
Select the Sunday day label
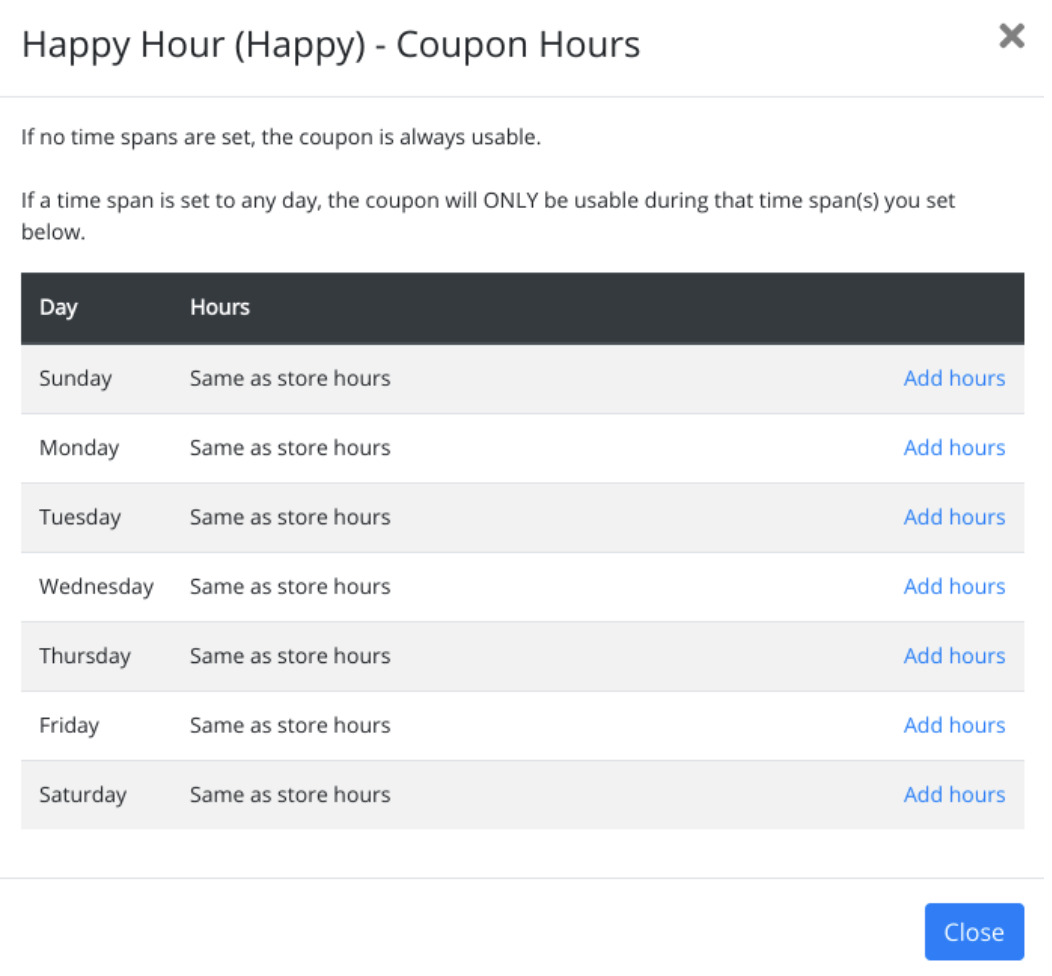click(75, 379)
